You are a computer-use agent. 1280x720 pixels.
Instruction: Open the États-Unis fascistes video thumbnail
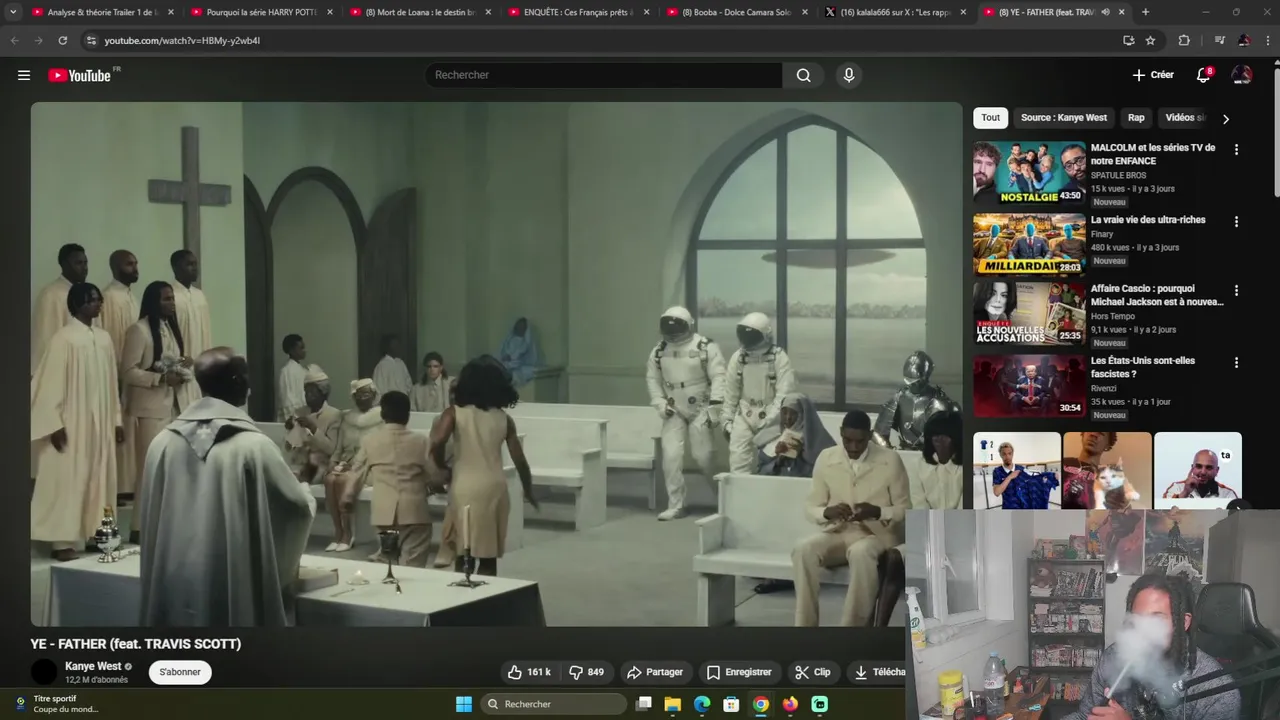(1029, 385)
